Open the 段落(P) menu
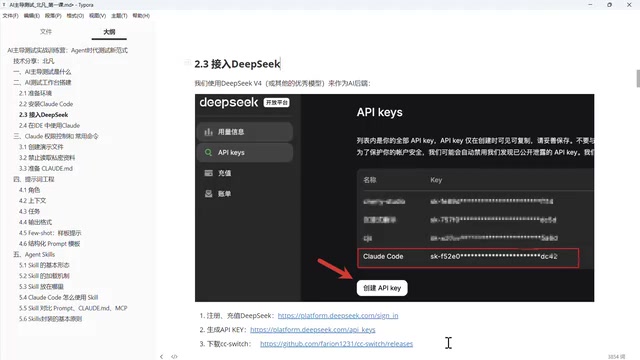The image size is (640, 360). [x=53, y=16]
